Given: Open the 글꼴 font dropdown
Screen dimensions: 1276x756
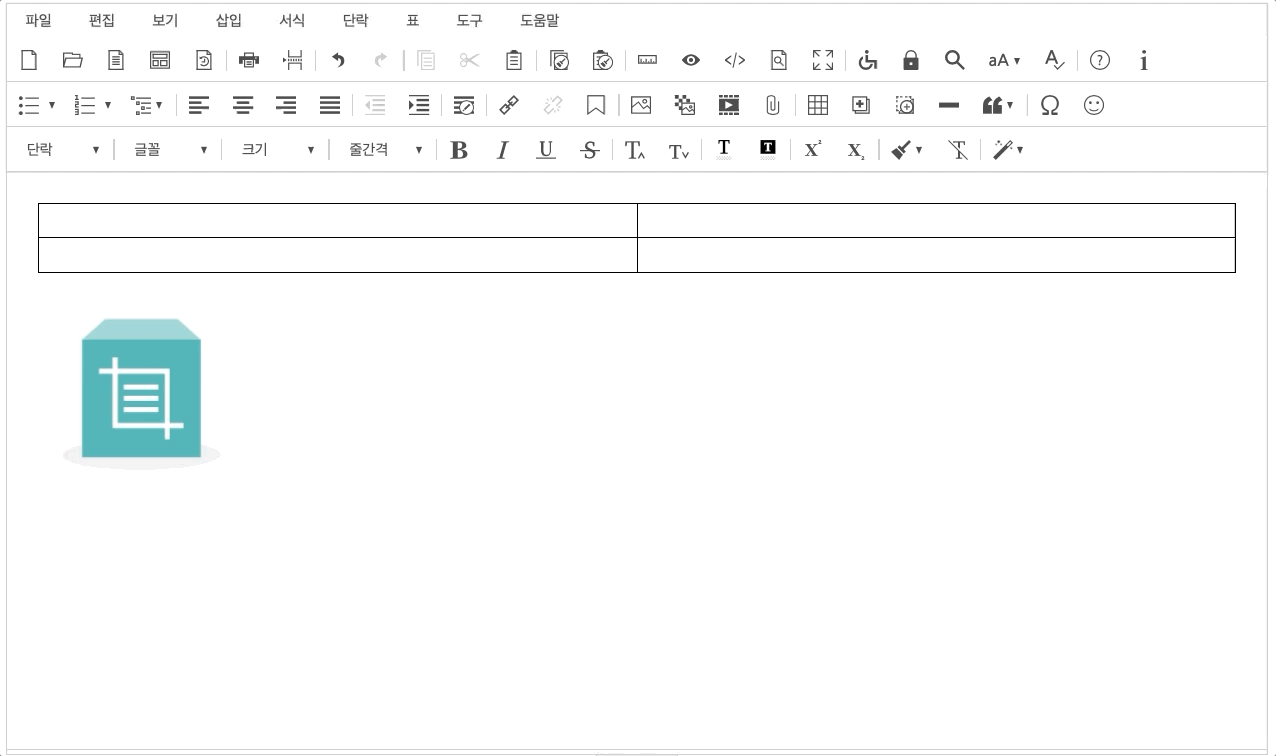Looking at the screenshot, I should point(170,150).
